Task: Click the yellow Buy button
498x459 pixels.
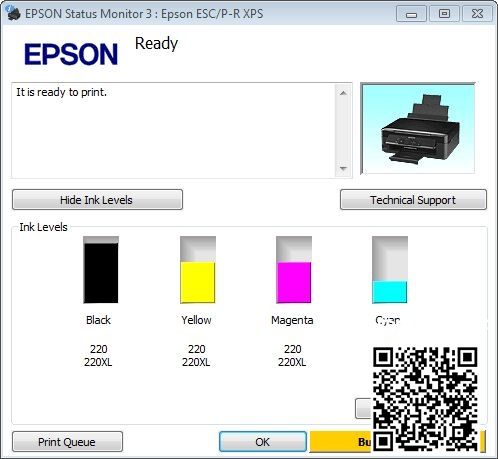Action: (x=340, y=442)
